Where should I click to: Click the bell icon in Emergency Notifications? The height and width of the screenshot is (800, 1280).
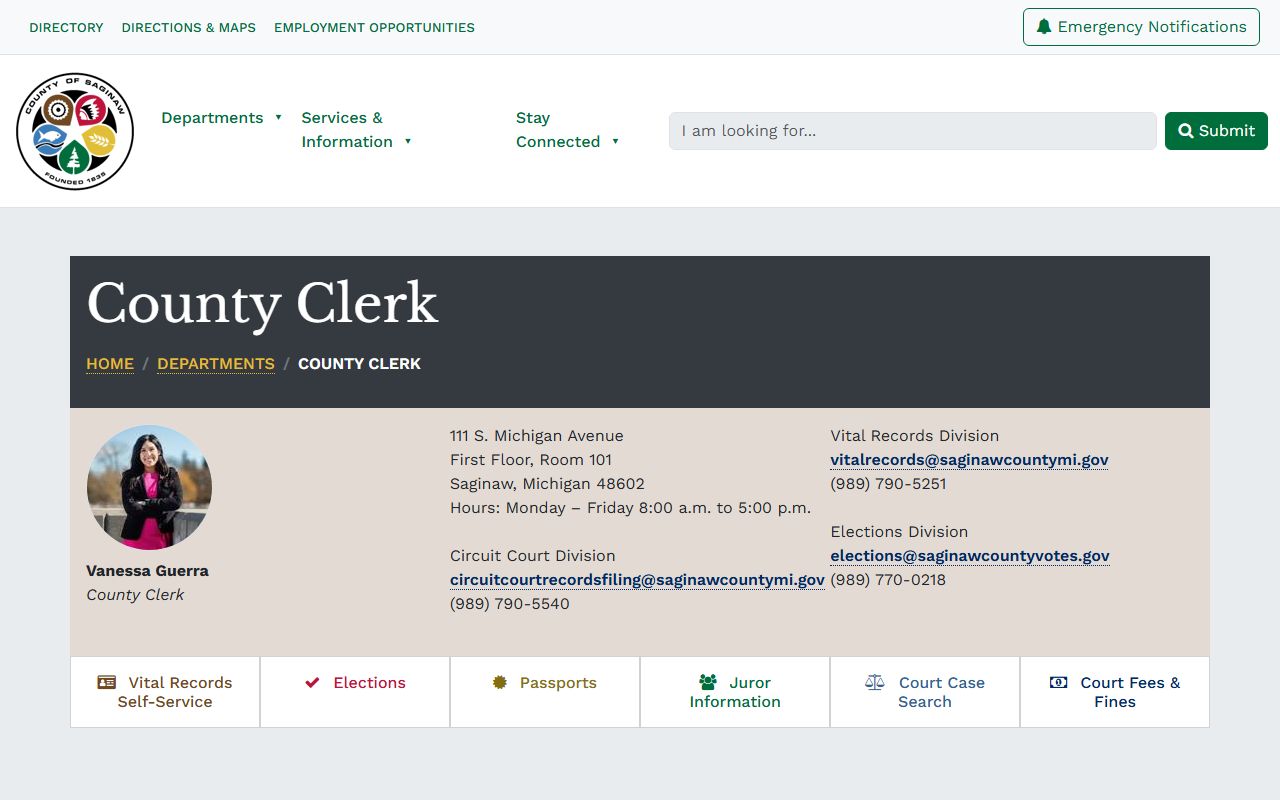1044,27
